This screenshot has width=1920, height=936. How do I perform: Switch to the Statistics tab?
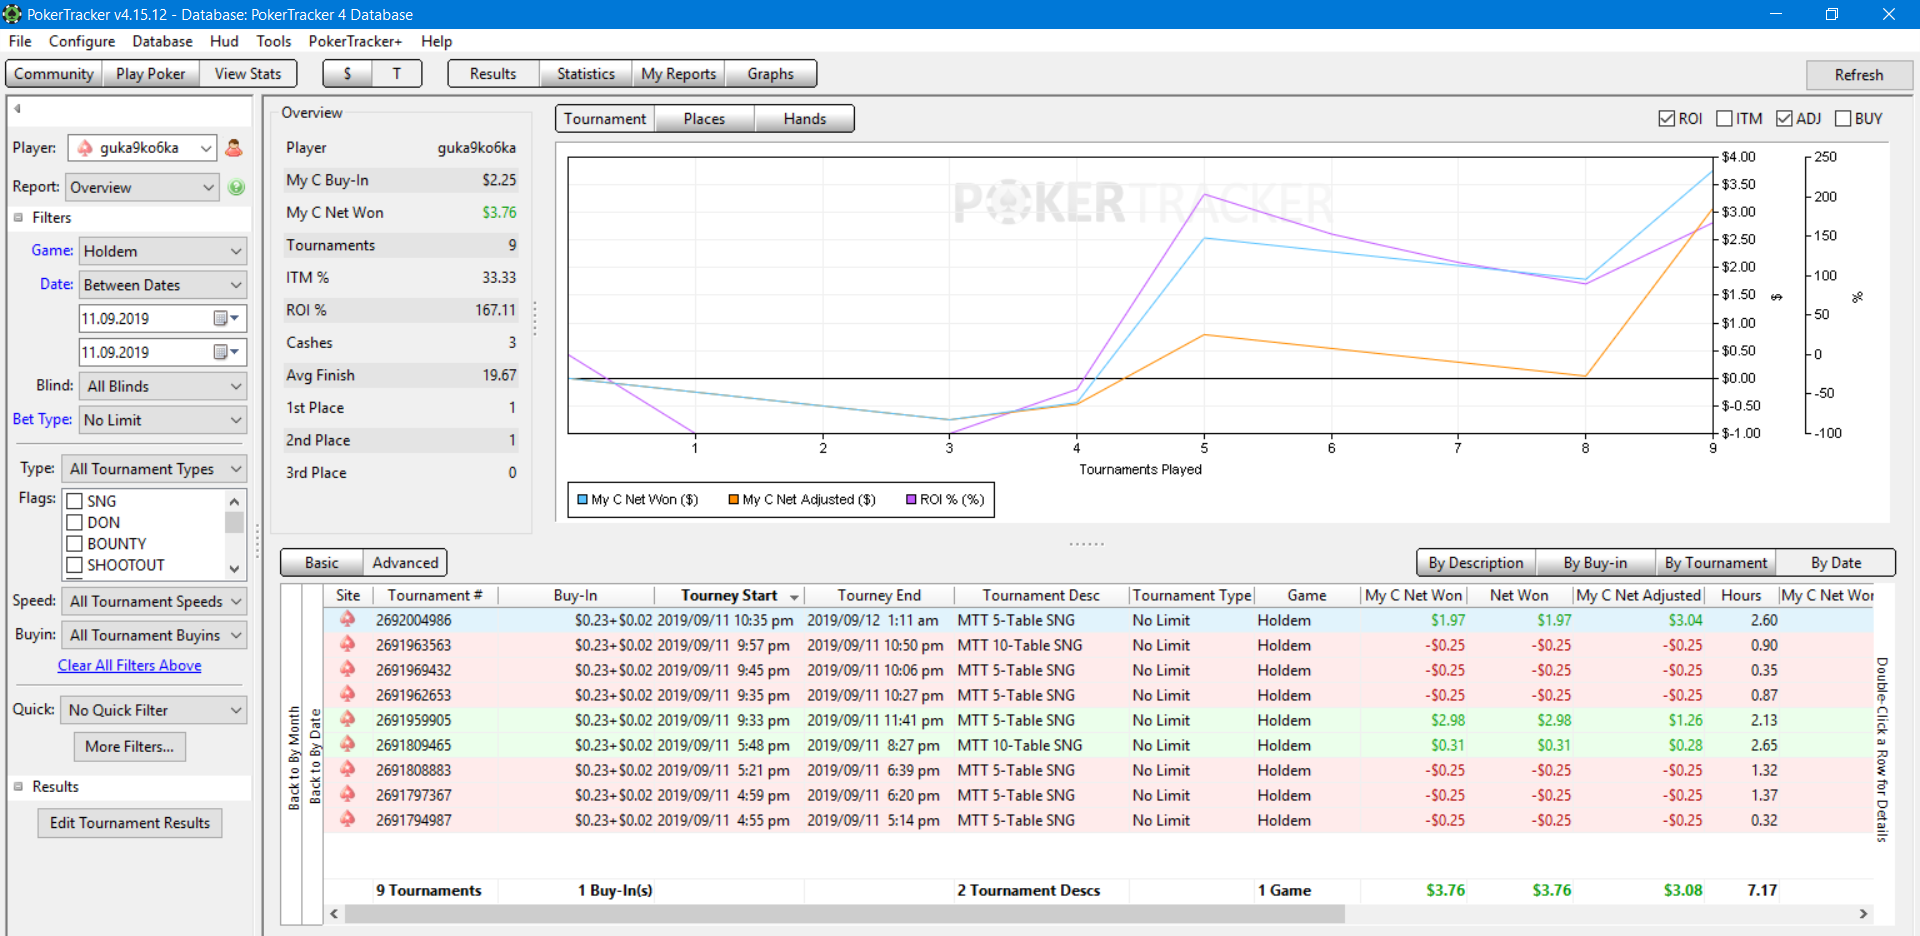[586, 74]
